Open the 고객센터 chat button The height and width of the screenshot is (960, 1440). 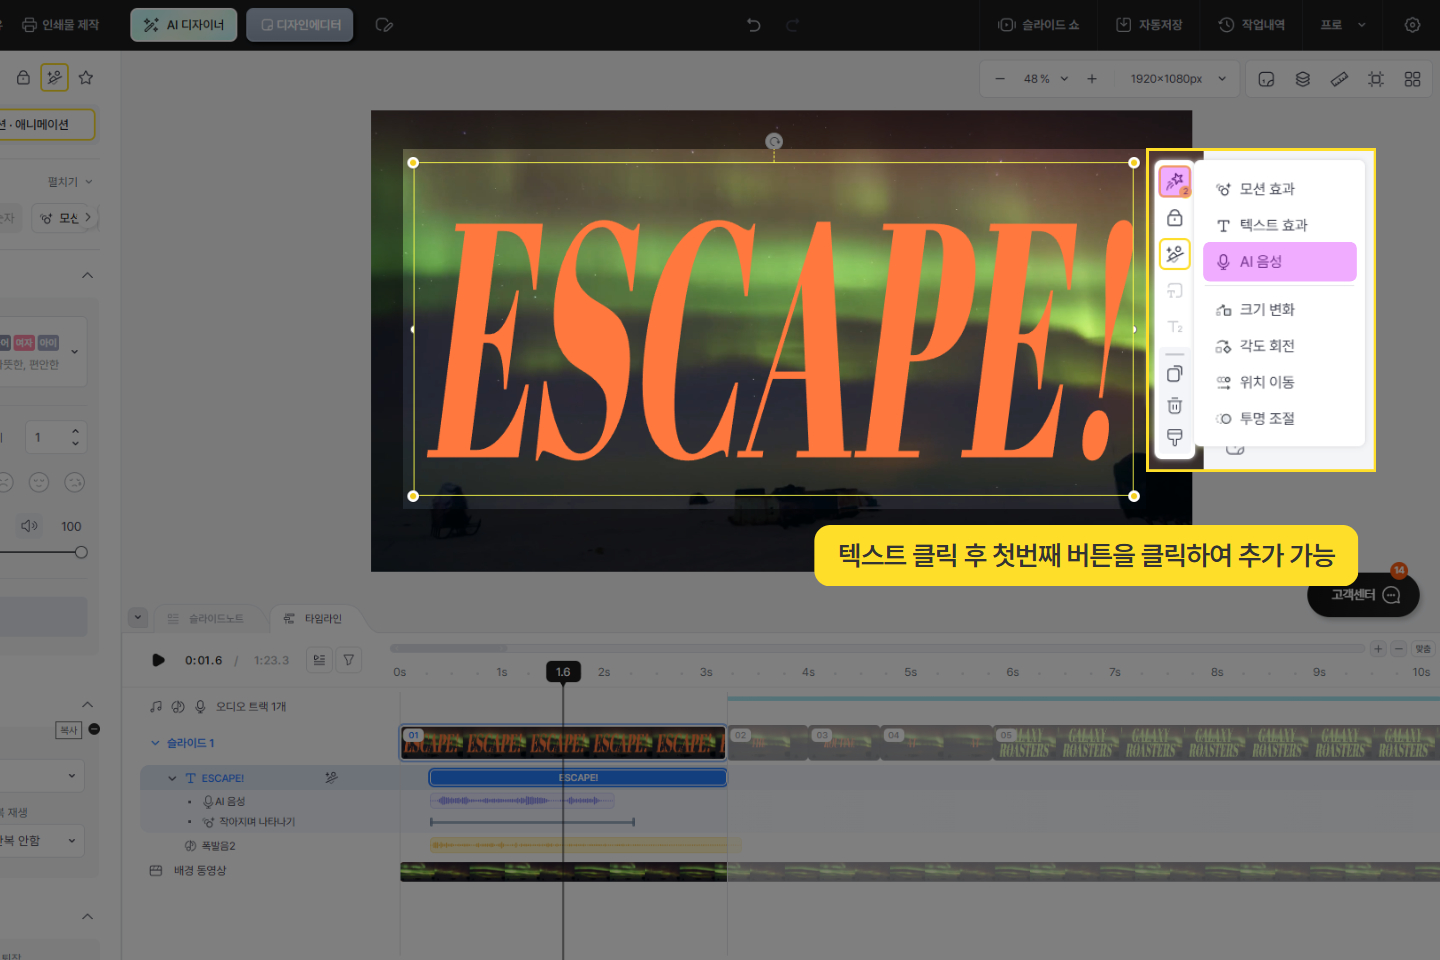[1363, 595]
